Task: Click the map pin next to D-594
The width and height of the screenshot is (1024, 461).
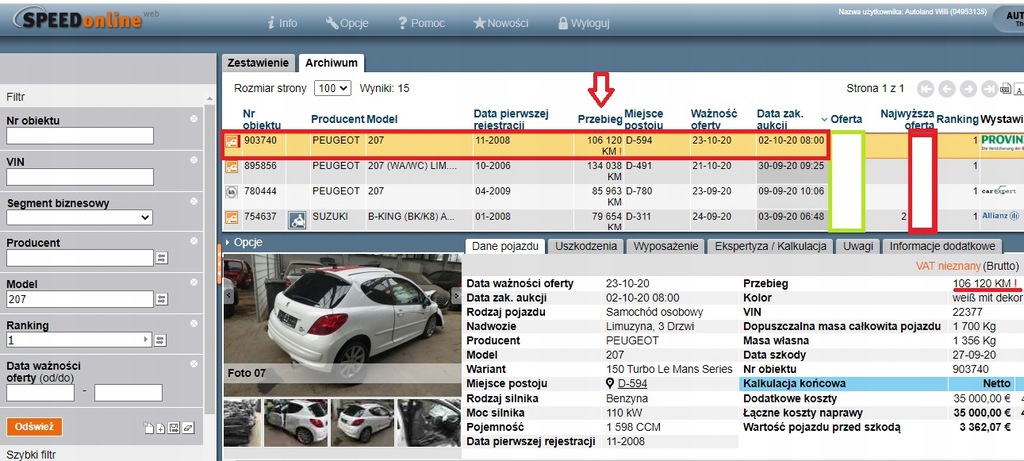Action: pos(609,384)
